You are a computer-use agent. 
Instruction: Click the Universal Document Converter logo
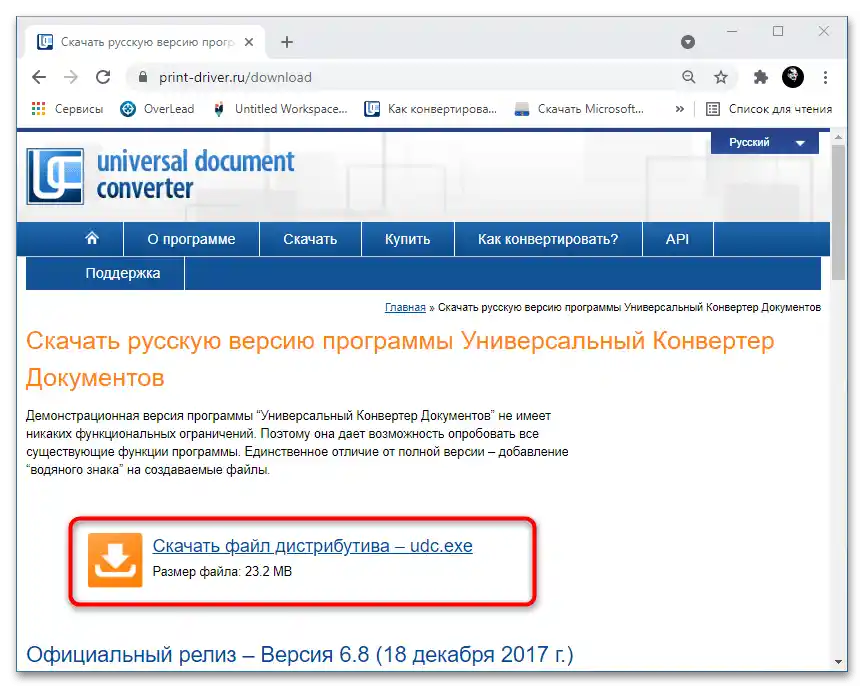[x=160, y=176]
